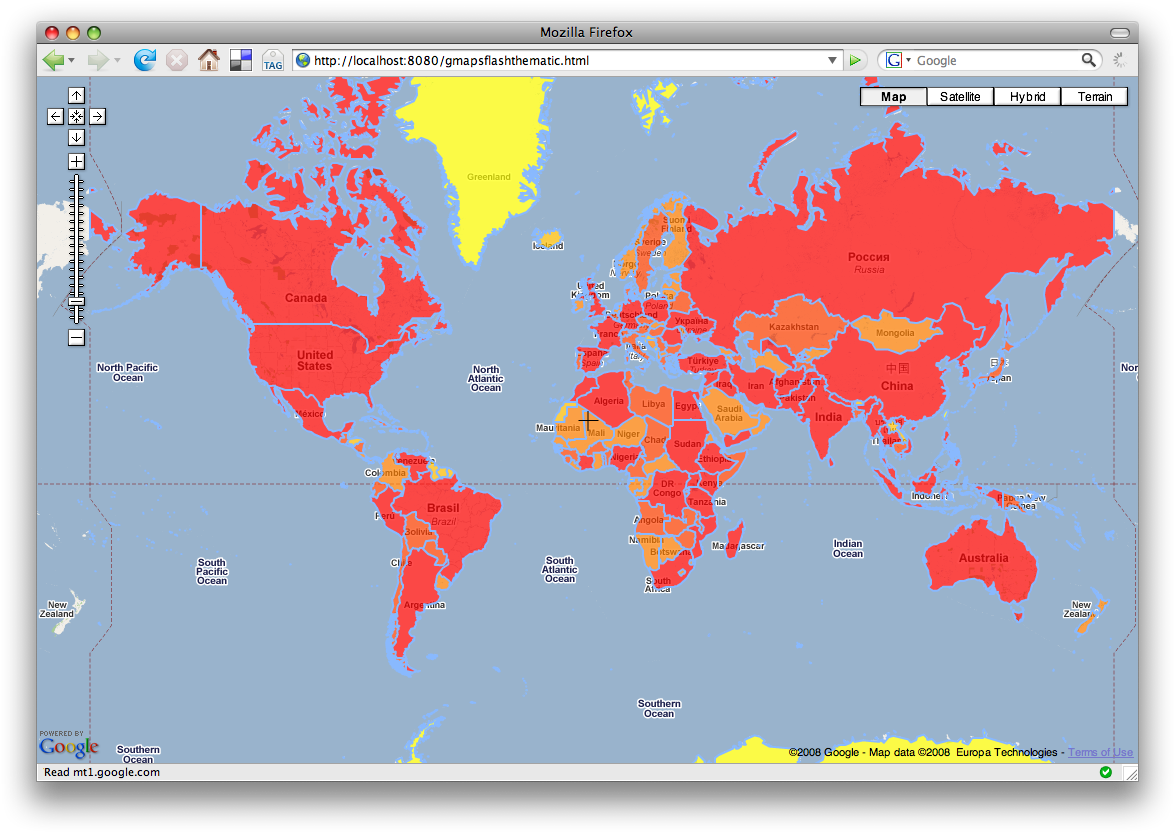
Task: Click the TAG bookmark icon in the toolbar
Action: coord(273,60)
